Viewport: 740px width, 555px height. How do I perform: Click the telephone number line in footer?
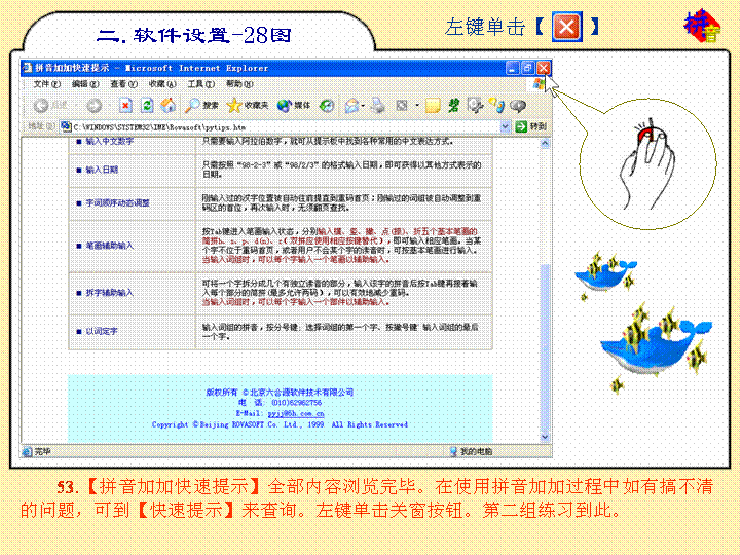coord(280,403)
